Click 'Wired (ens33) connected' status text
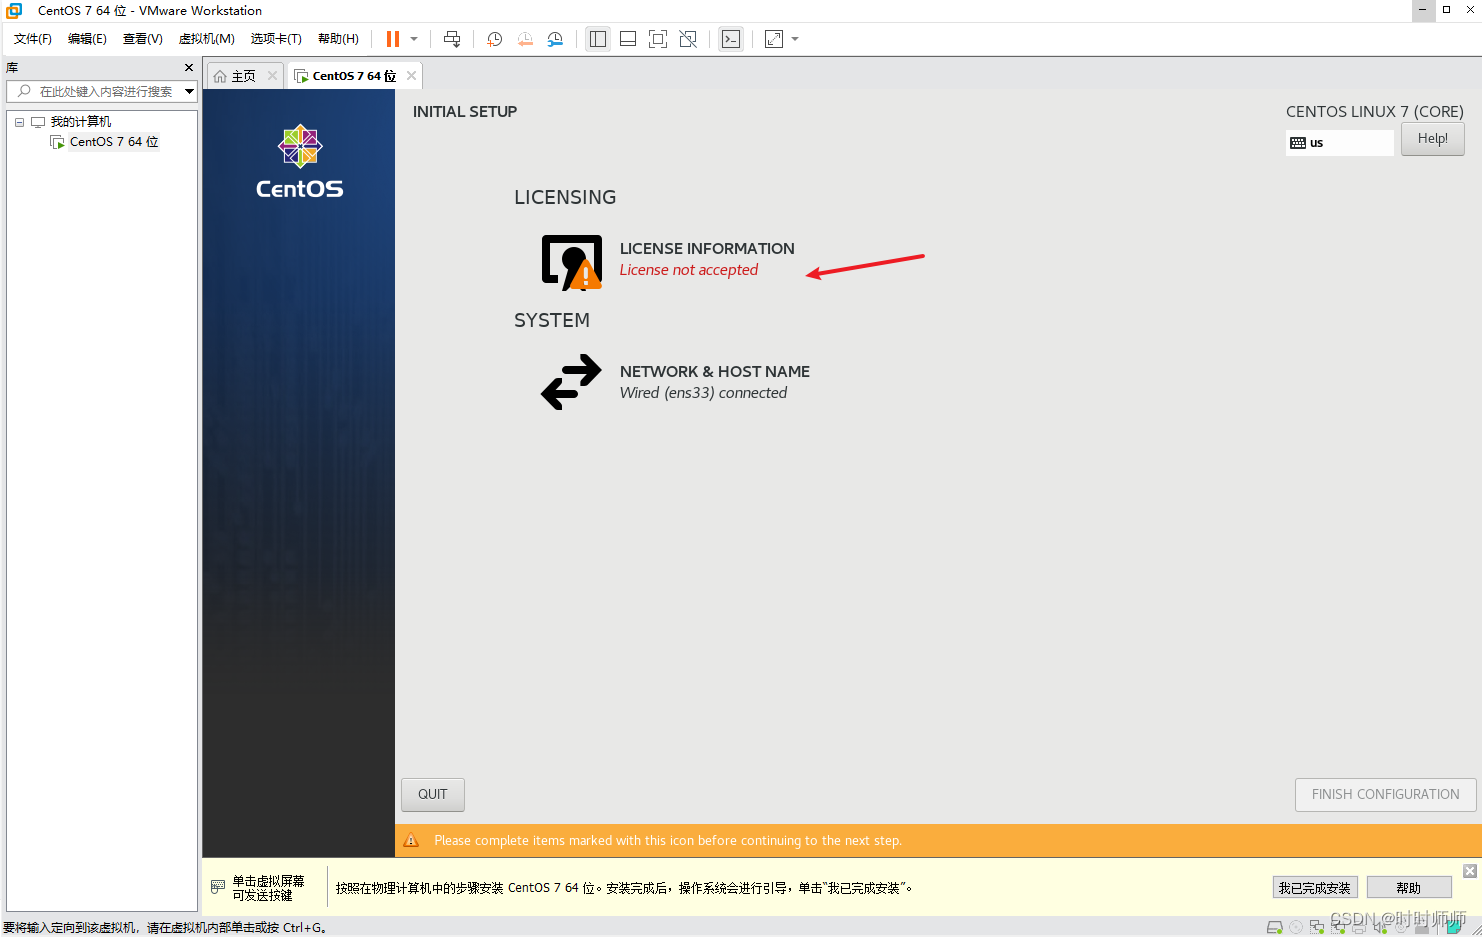 [703, 393]
